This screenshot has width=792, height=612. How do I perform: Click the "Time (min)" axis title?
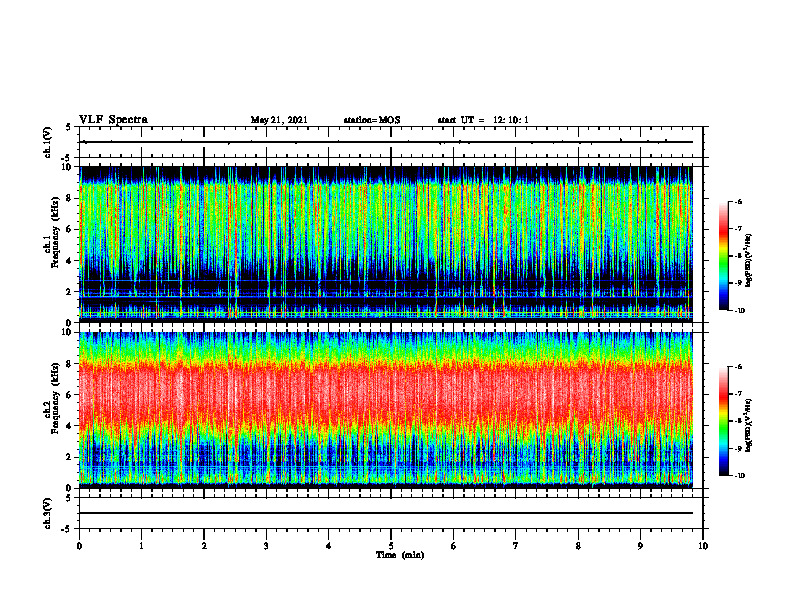(x=400, y=555)
